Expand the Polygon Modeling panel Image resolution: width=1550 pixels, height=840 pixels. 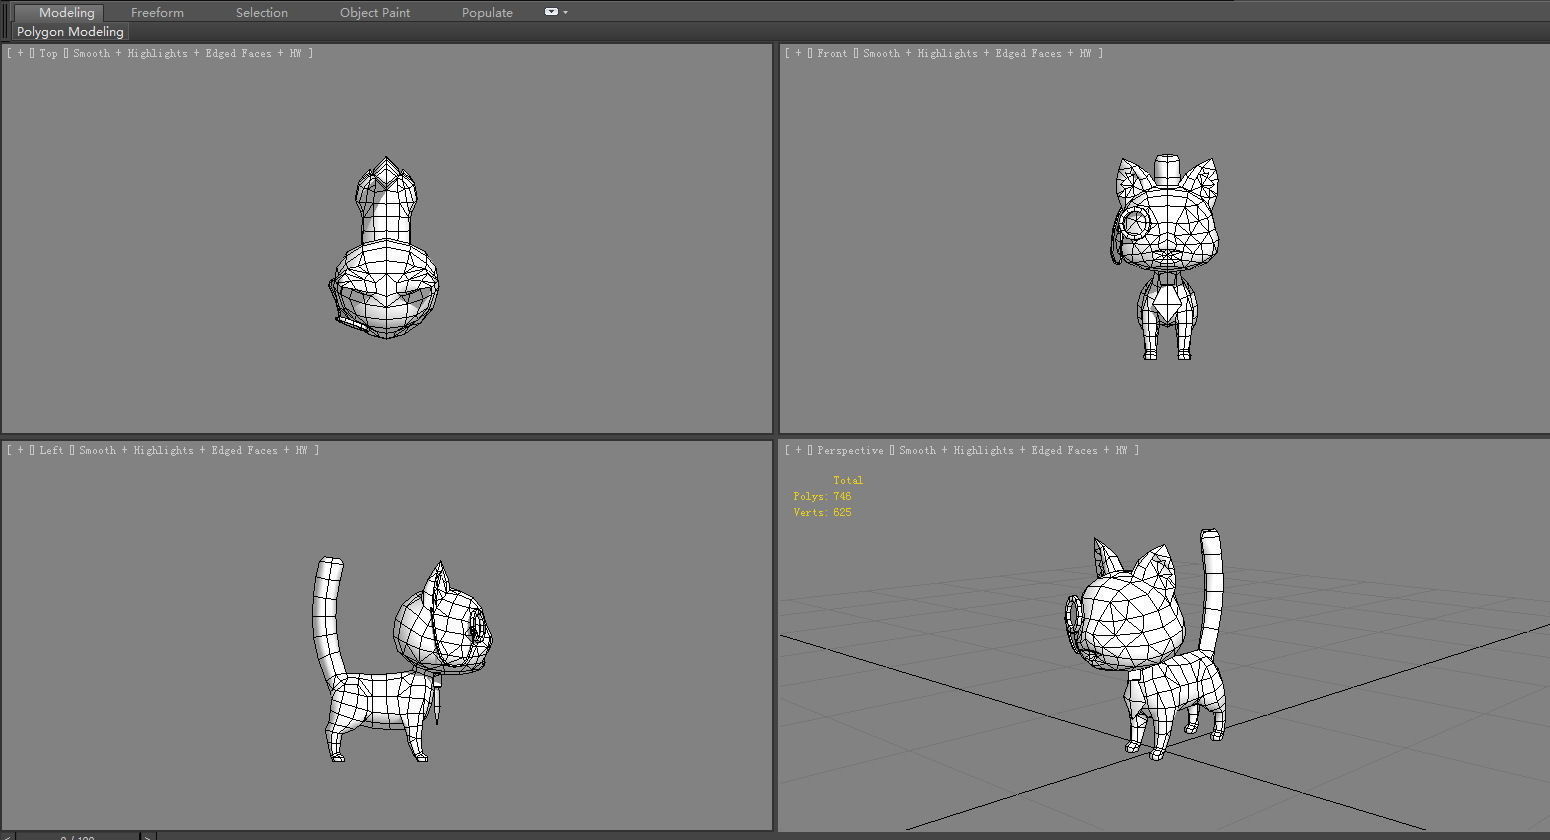pos(70,32)
